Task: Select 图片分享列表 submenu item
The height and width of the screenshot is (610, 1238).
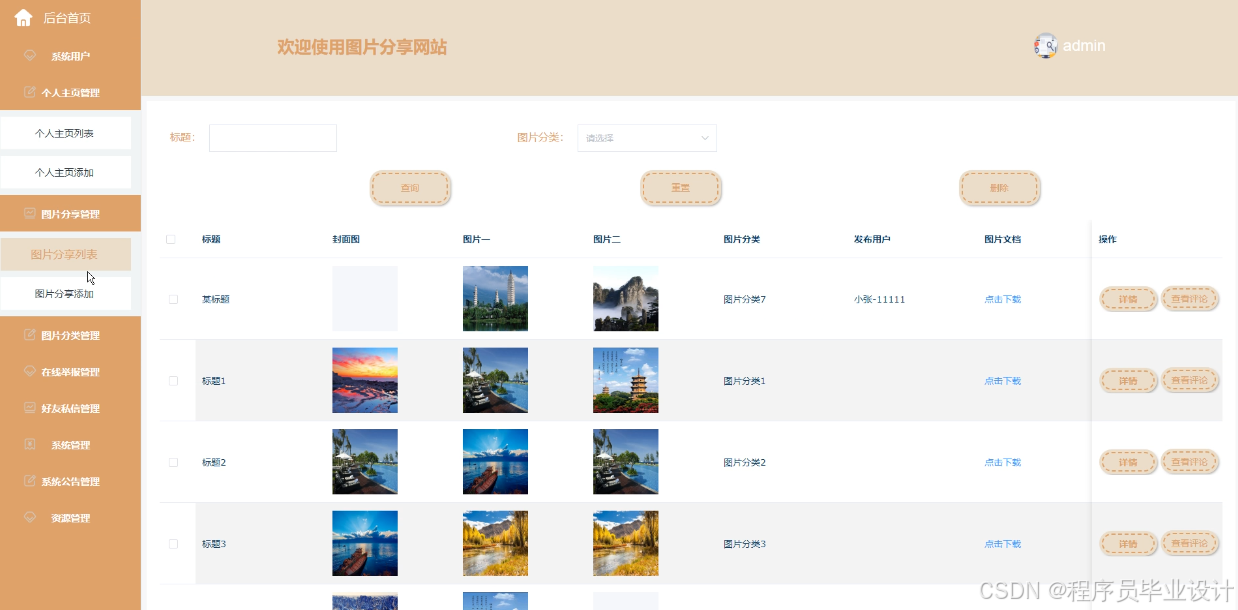Action: point(65,254)
